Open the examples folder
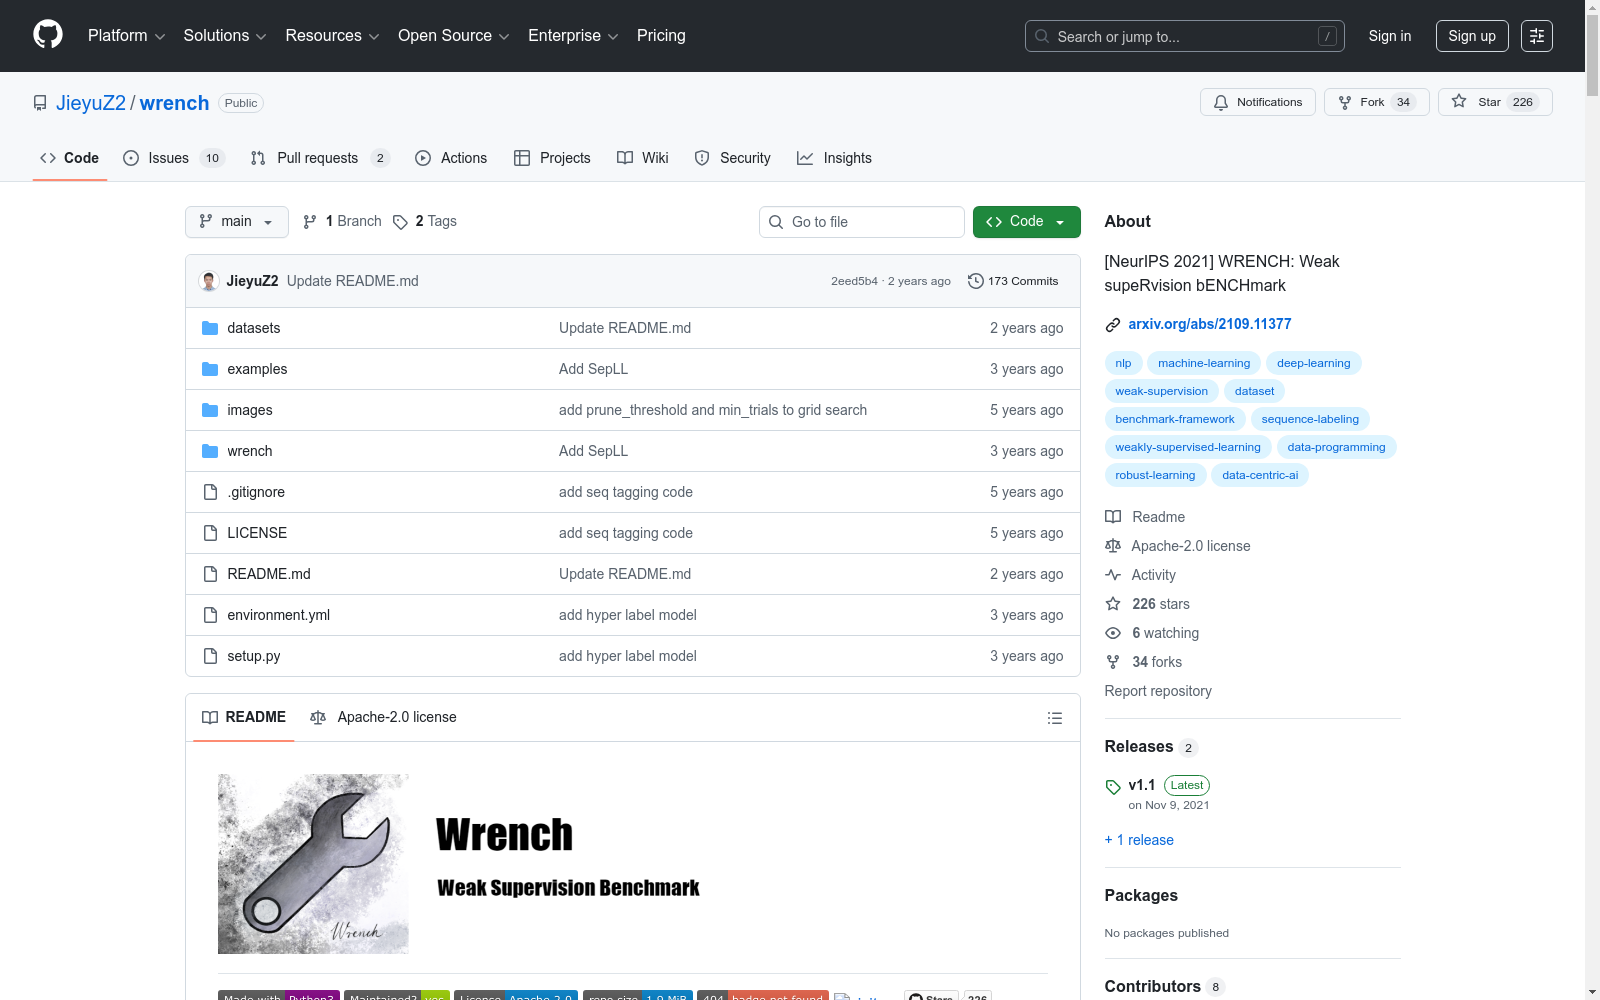 coord(257,369)
